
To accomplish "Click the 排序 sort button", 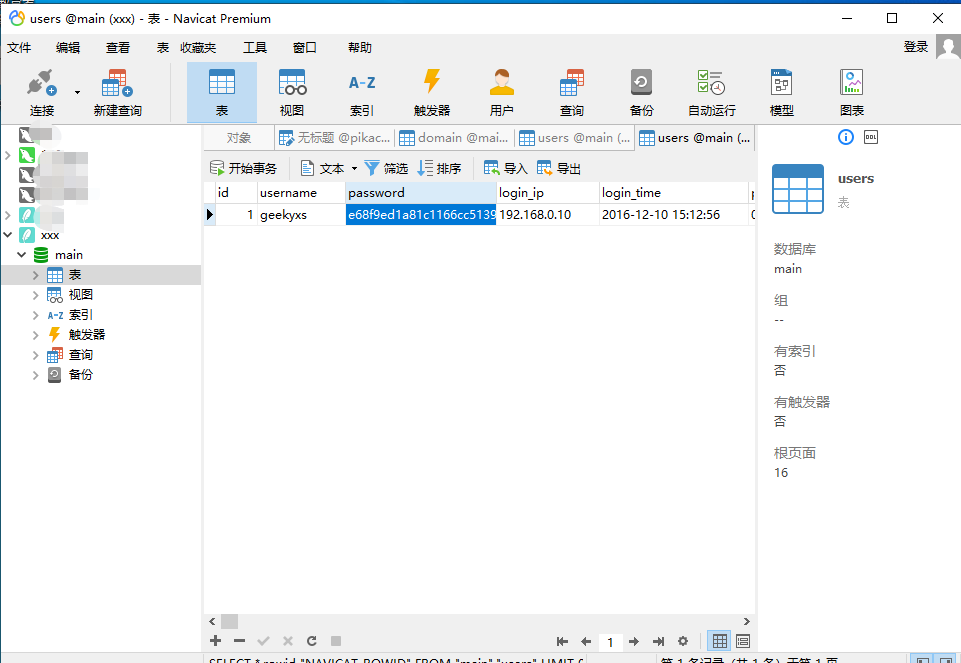I will [x=439, y=169].
